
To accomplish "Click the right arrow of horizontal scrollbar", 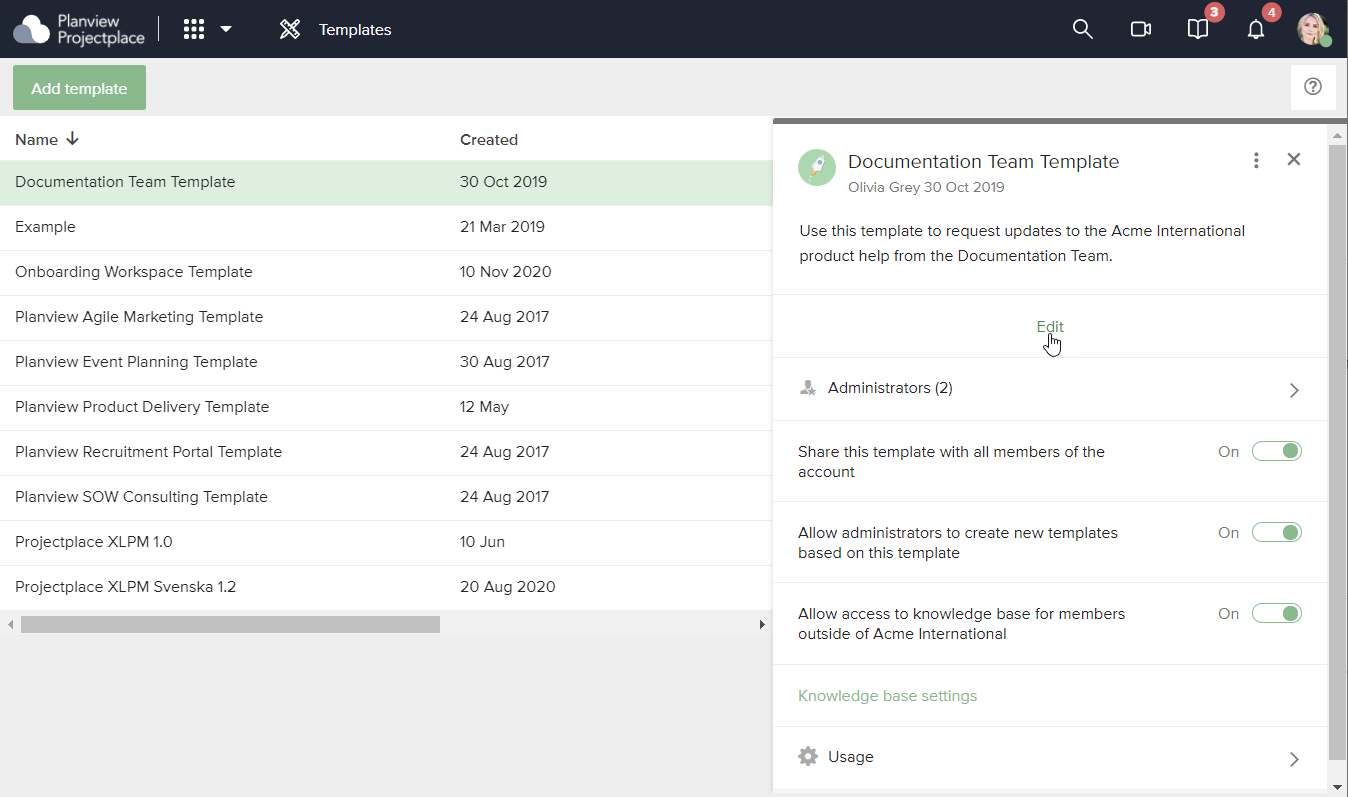I will 762,624.
